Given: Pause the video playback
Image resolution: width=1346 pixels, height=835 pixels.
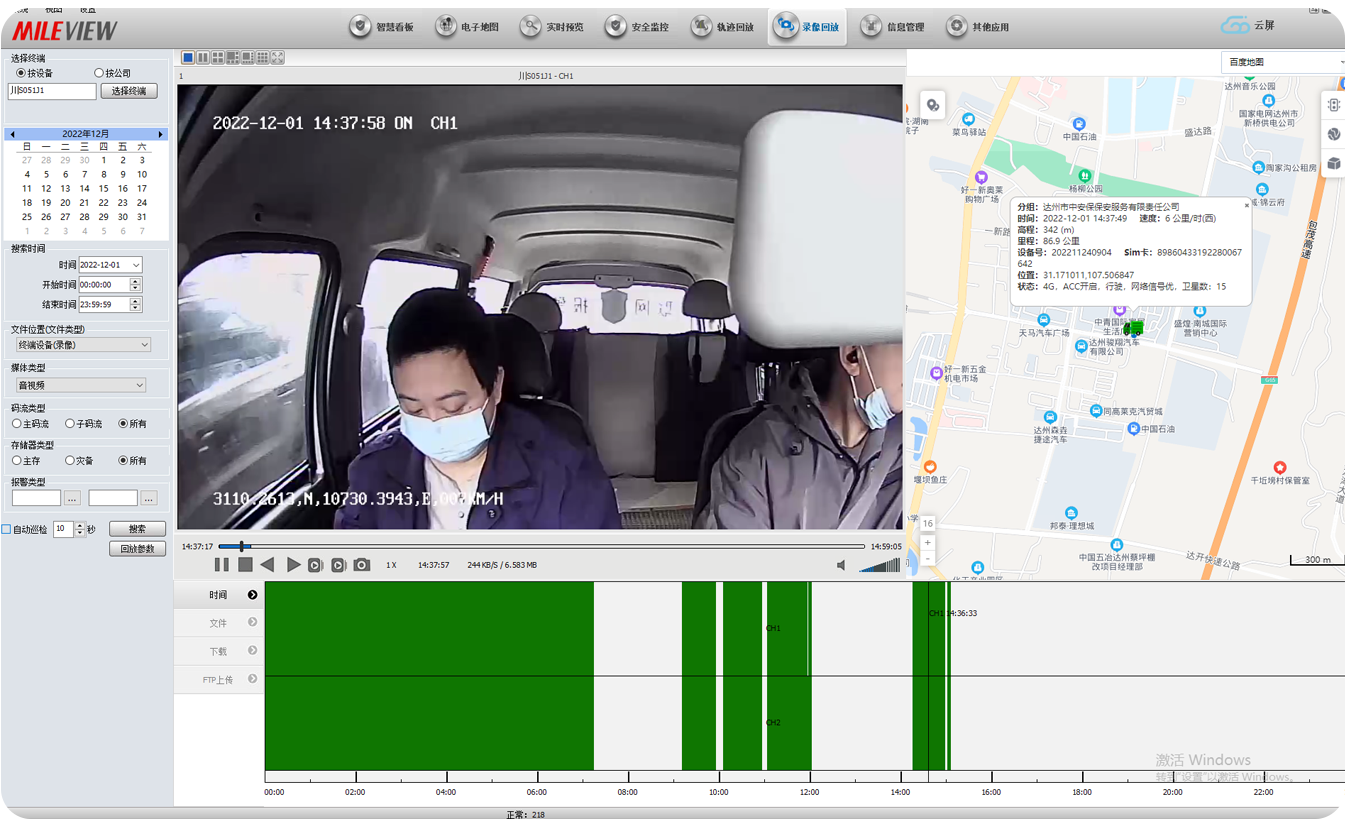Looking at the screenshot, I should pos(221,565).
